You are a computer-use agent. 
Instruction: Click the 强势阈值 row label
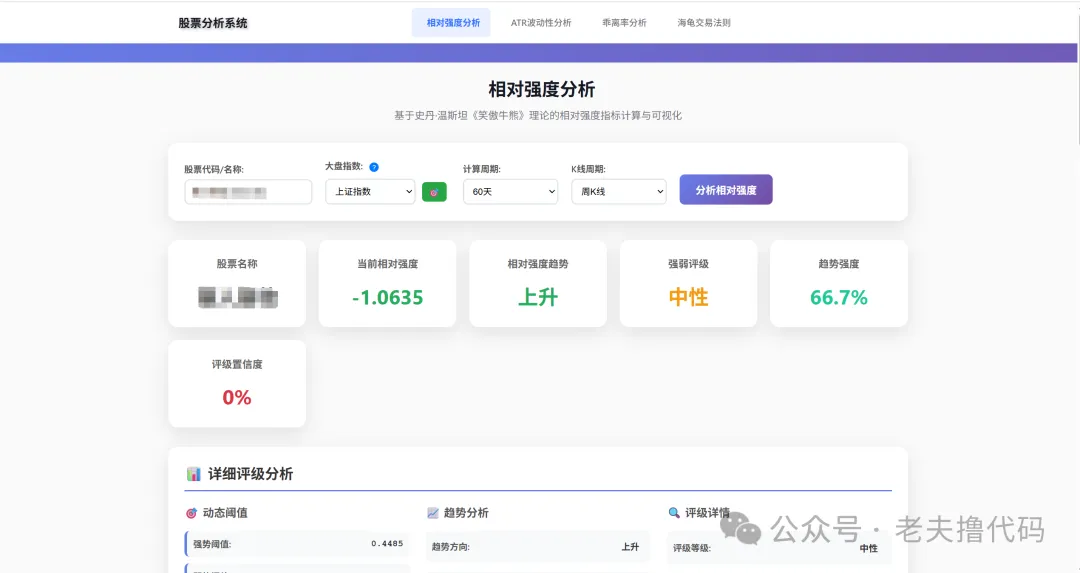click(211, 544)
